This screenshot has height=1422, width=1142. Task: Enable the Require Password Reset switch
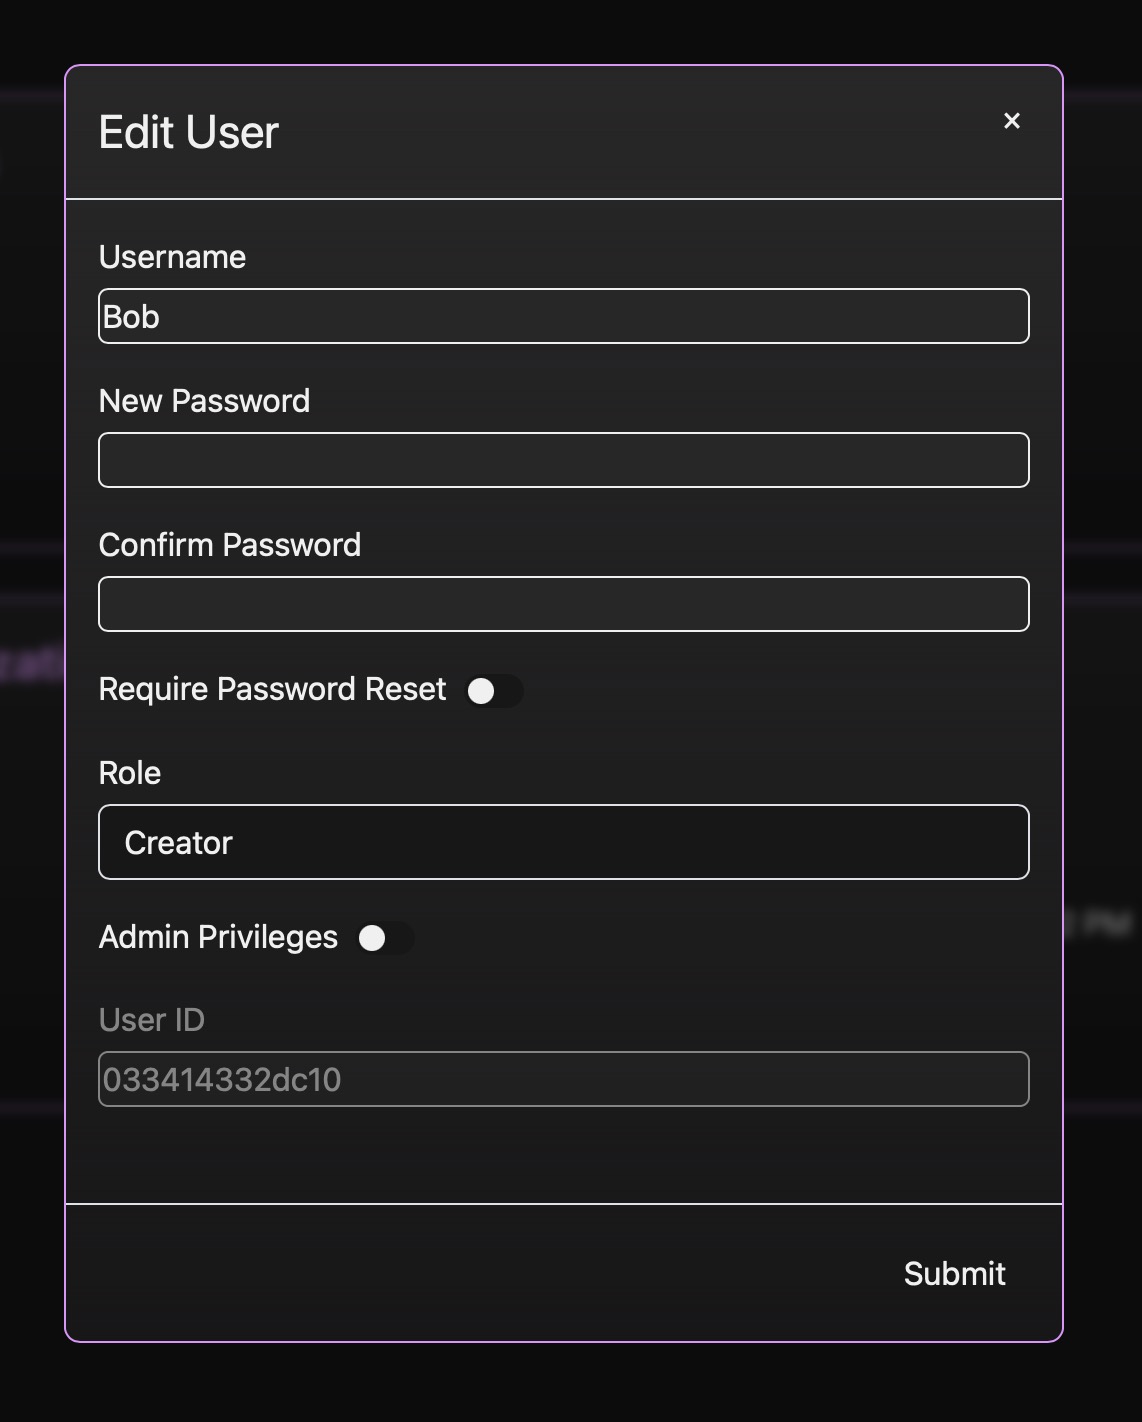(493, 691)
